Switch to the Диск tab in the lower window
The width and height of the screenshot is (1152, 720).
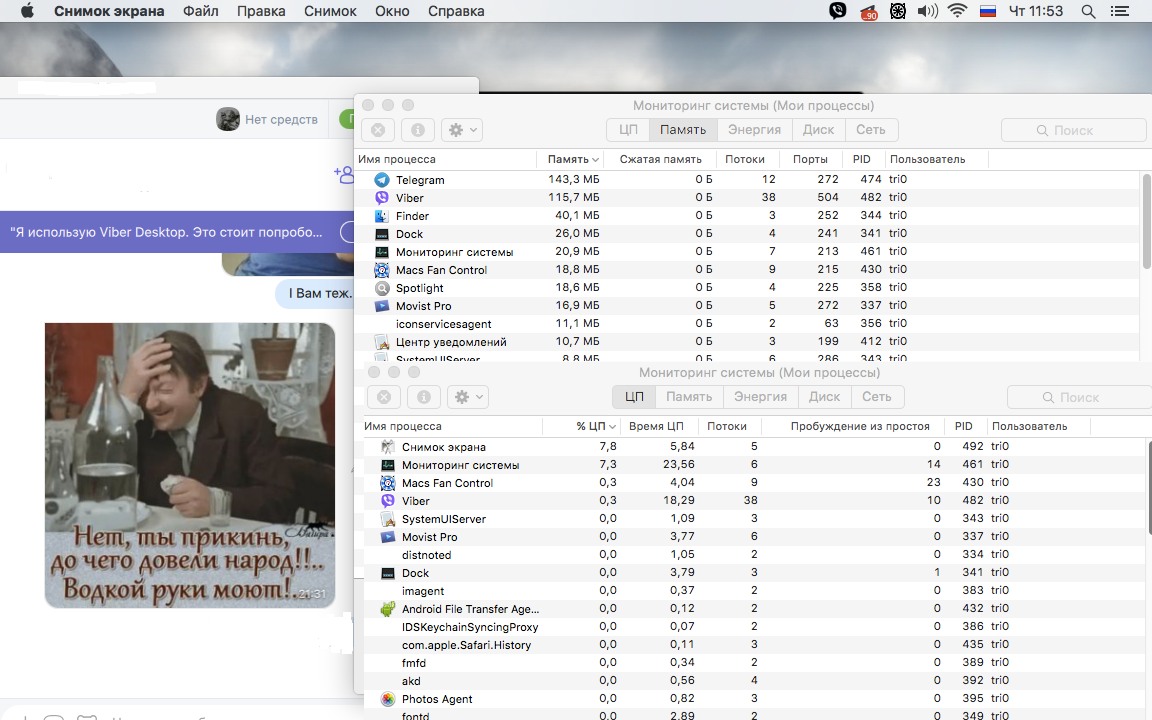(824, 397)
